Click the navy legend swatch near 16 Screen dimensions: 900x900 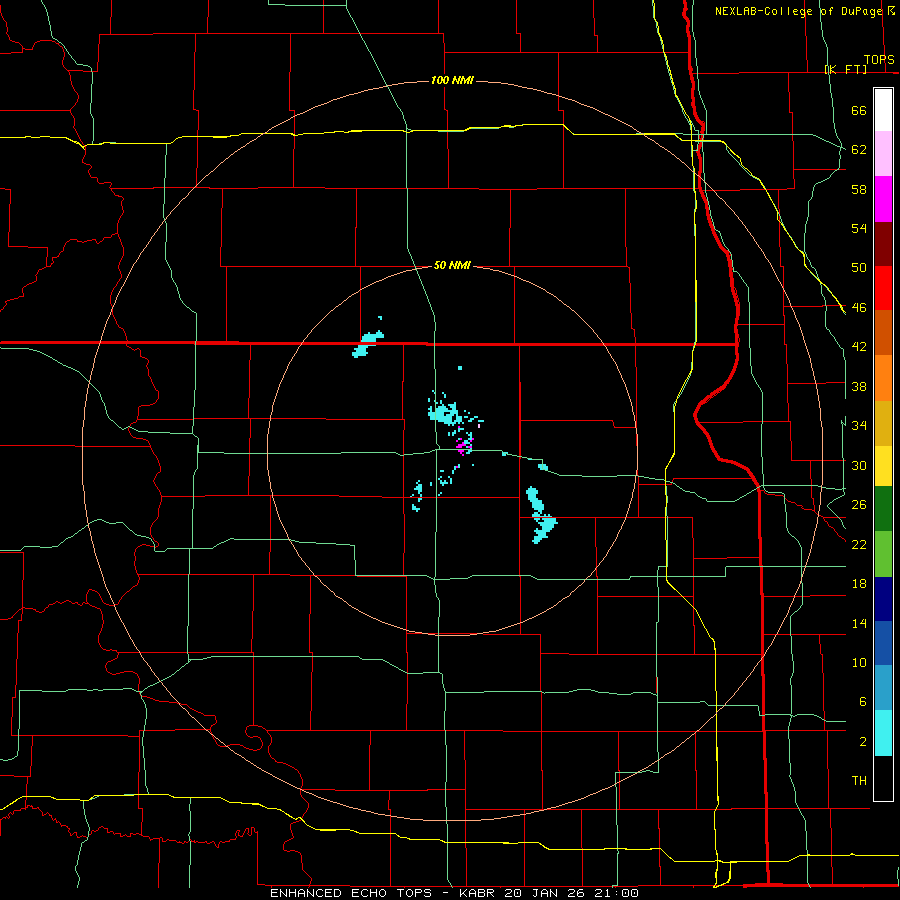[x=883, y=599]
